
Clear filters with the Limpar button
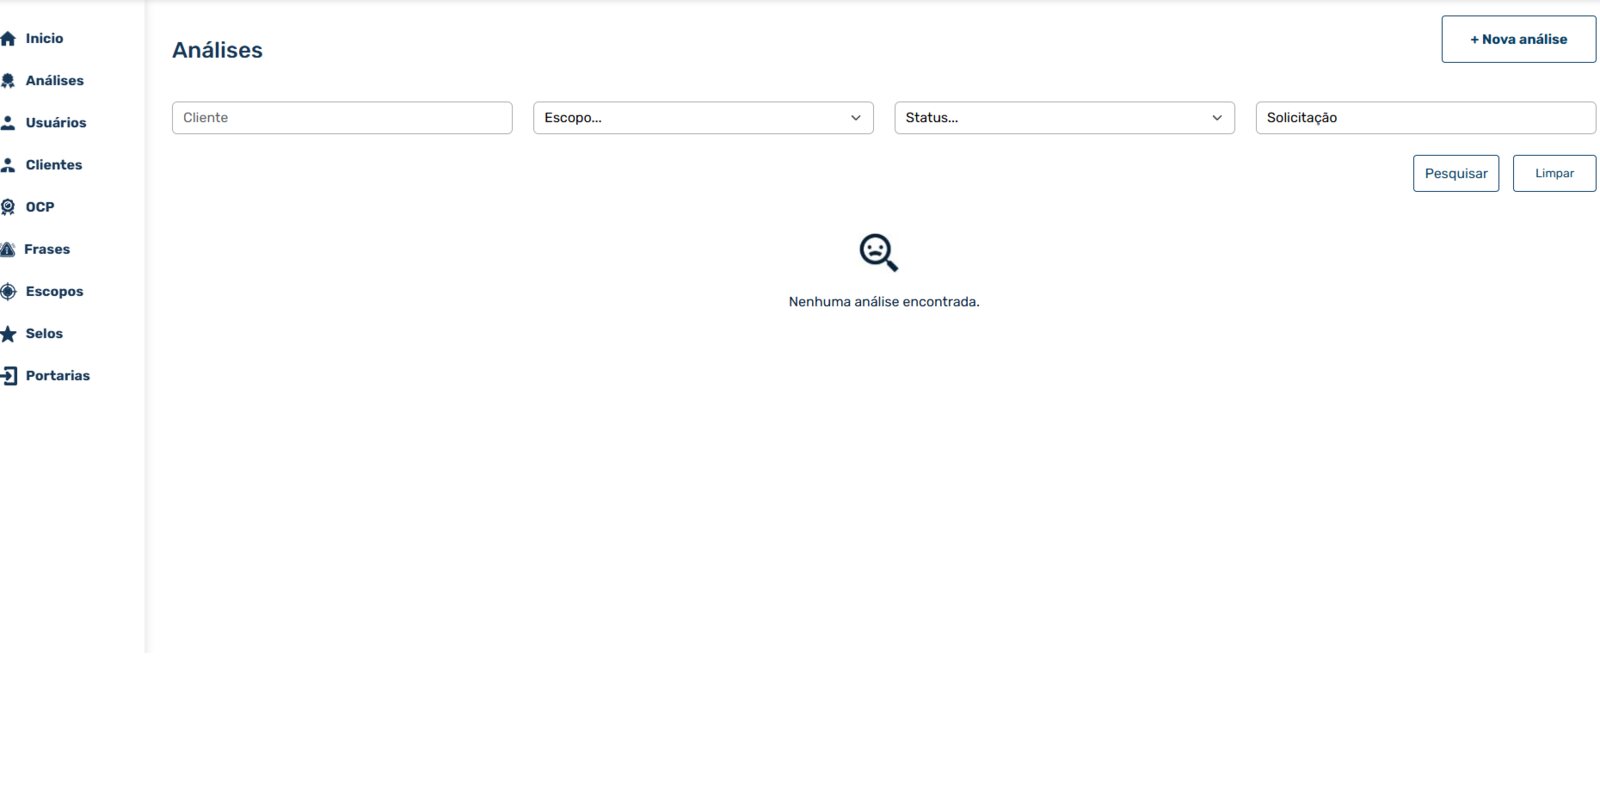click(1554, 173)
